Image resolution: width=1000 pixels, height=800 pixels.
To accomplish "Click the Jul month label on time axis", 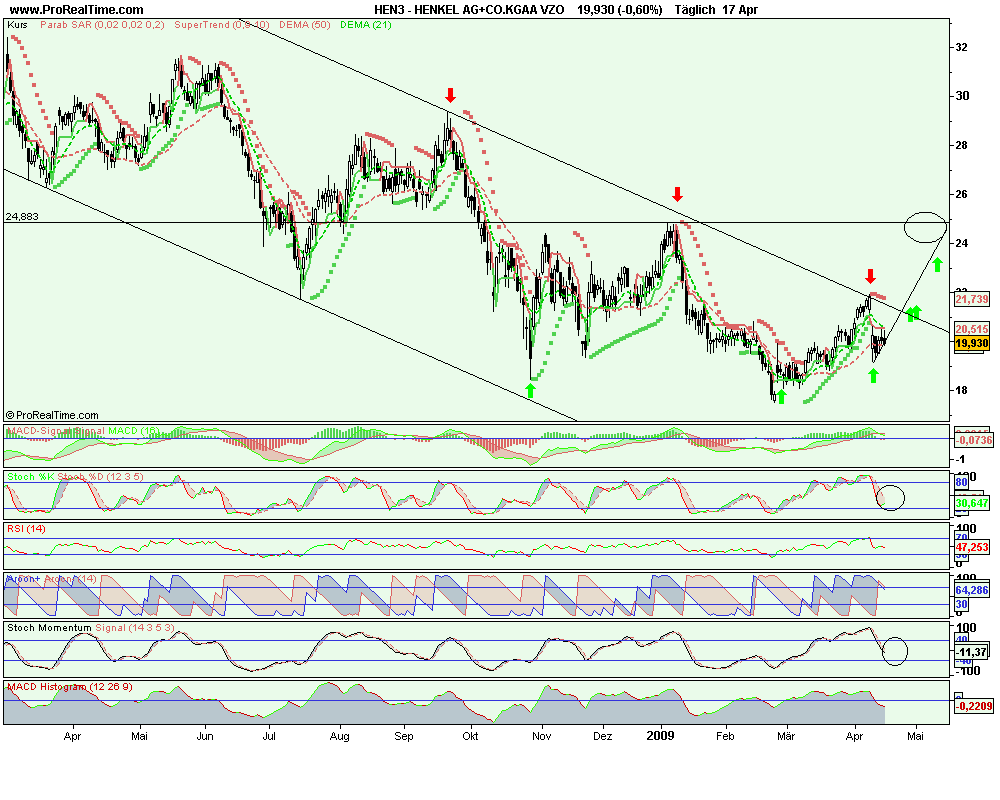I will tap(269, 736).
